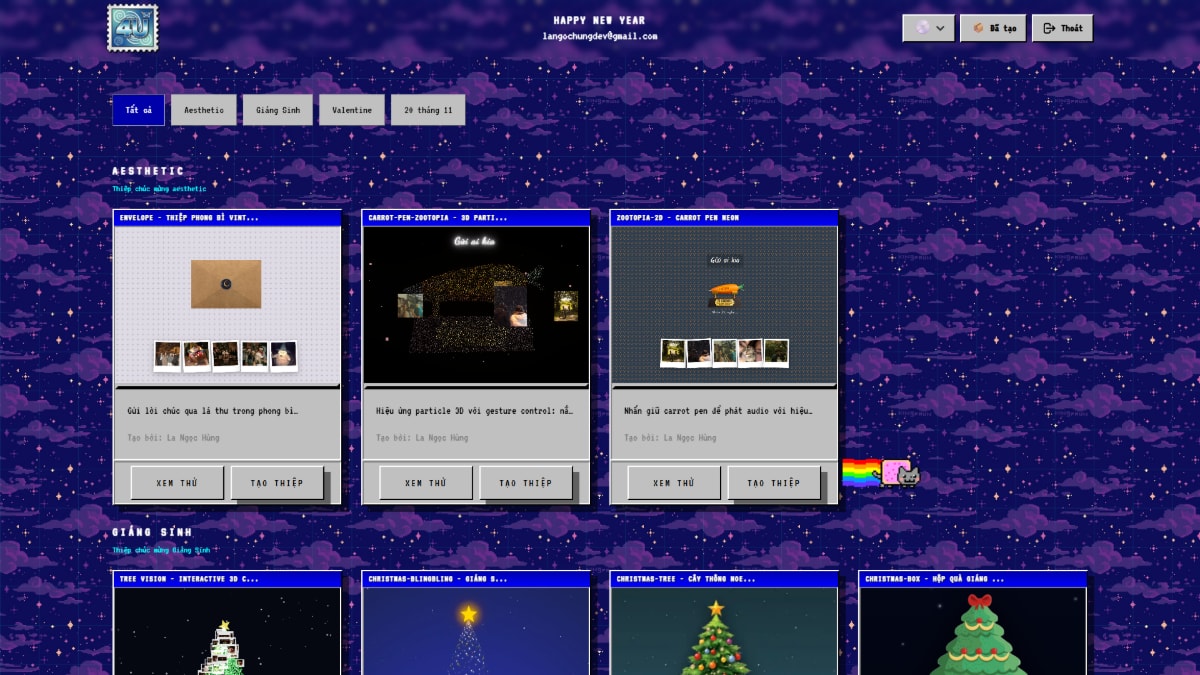Screen dimensions: 1200x675
Task: Toggle the Aesthetic category filter
Action: (203, 110)
